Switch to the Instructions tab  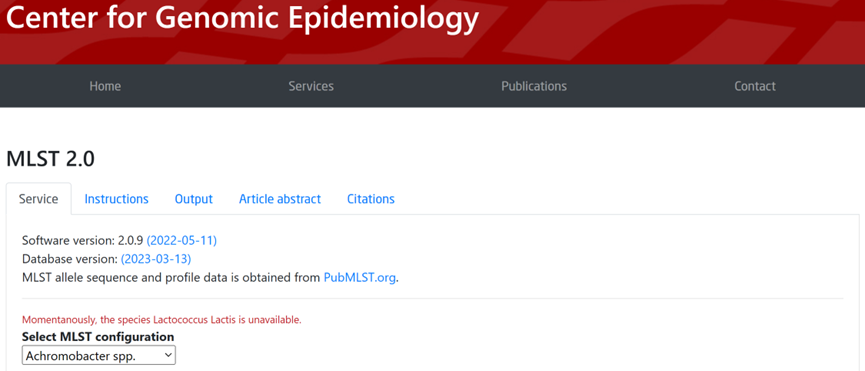pos(116,199)
